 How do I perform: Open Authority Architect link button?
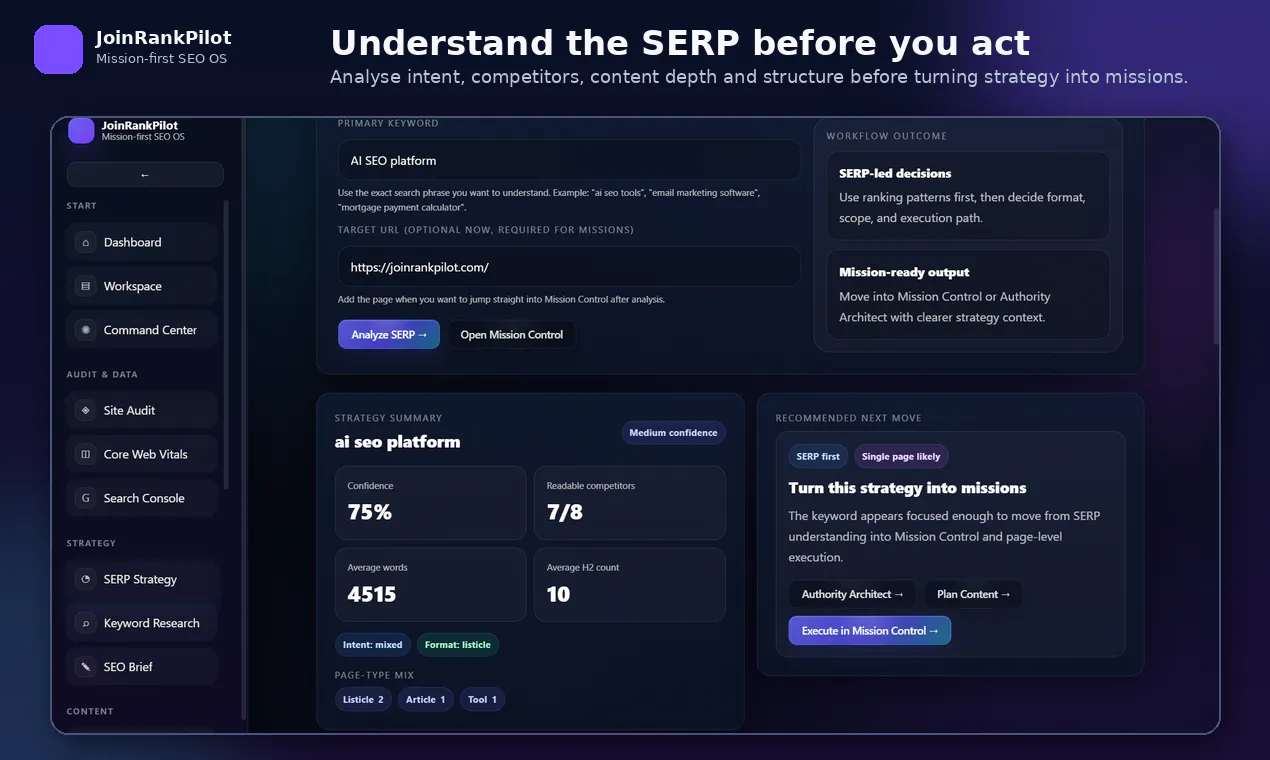[852, 594]
